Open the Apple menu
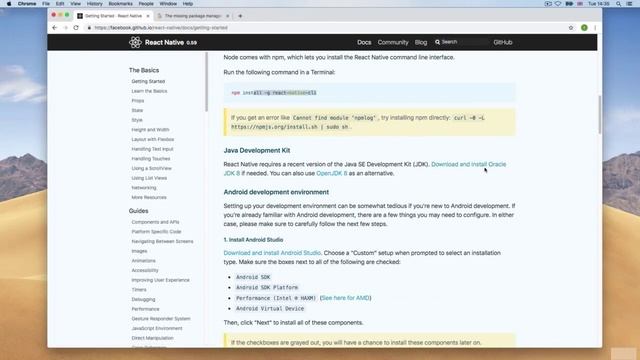The image size is (640, 360). [x=9, y=4]
